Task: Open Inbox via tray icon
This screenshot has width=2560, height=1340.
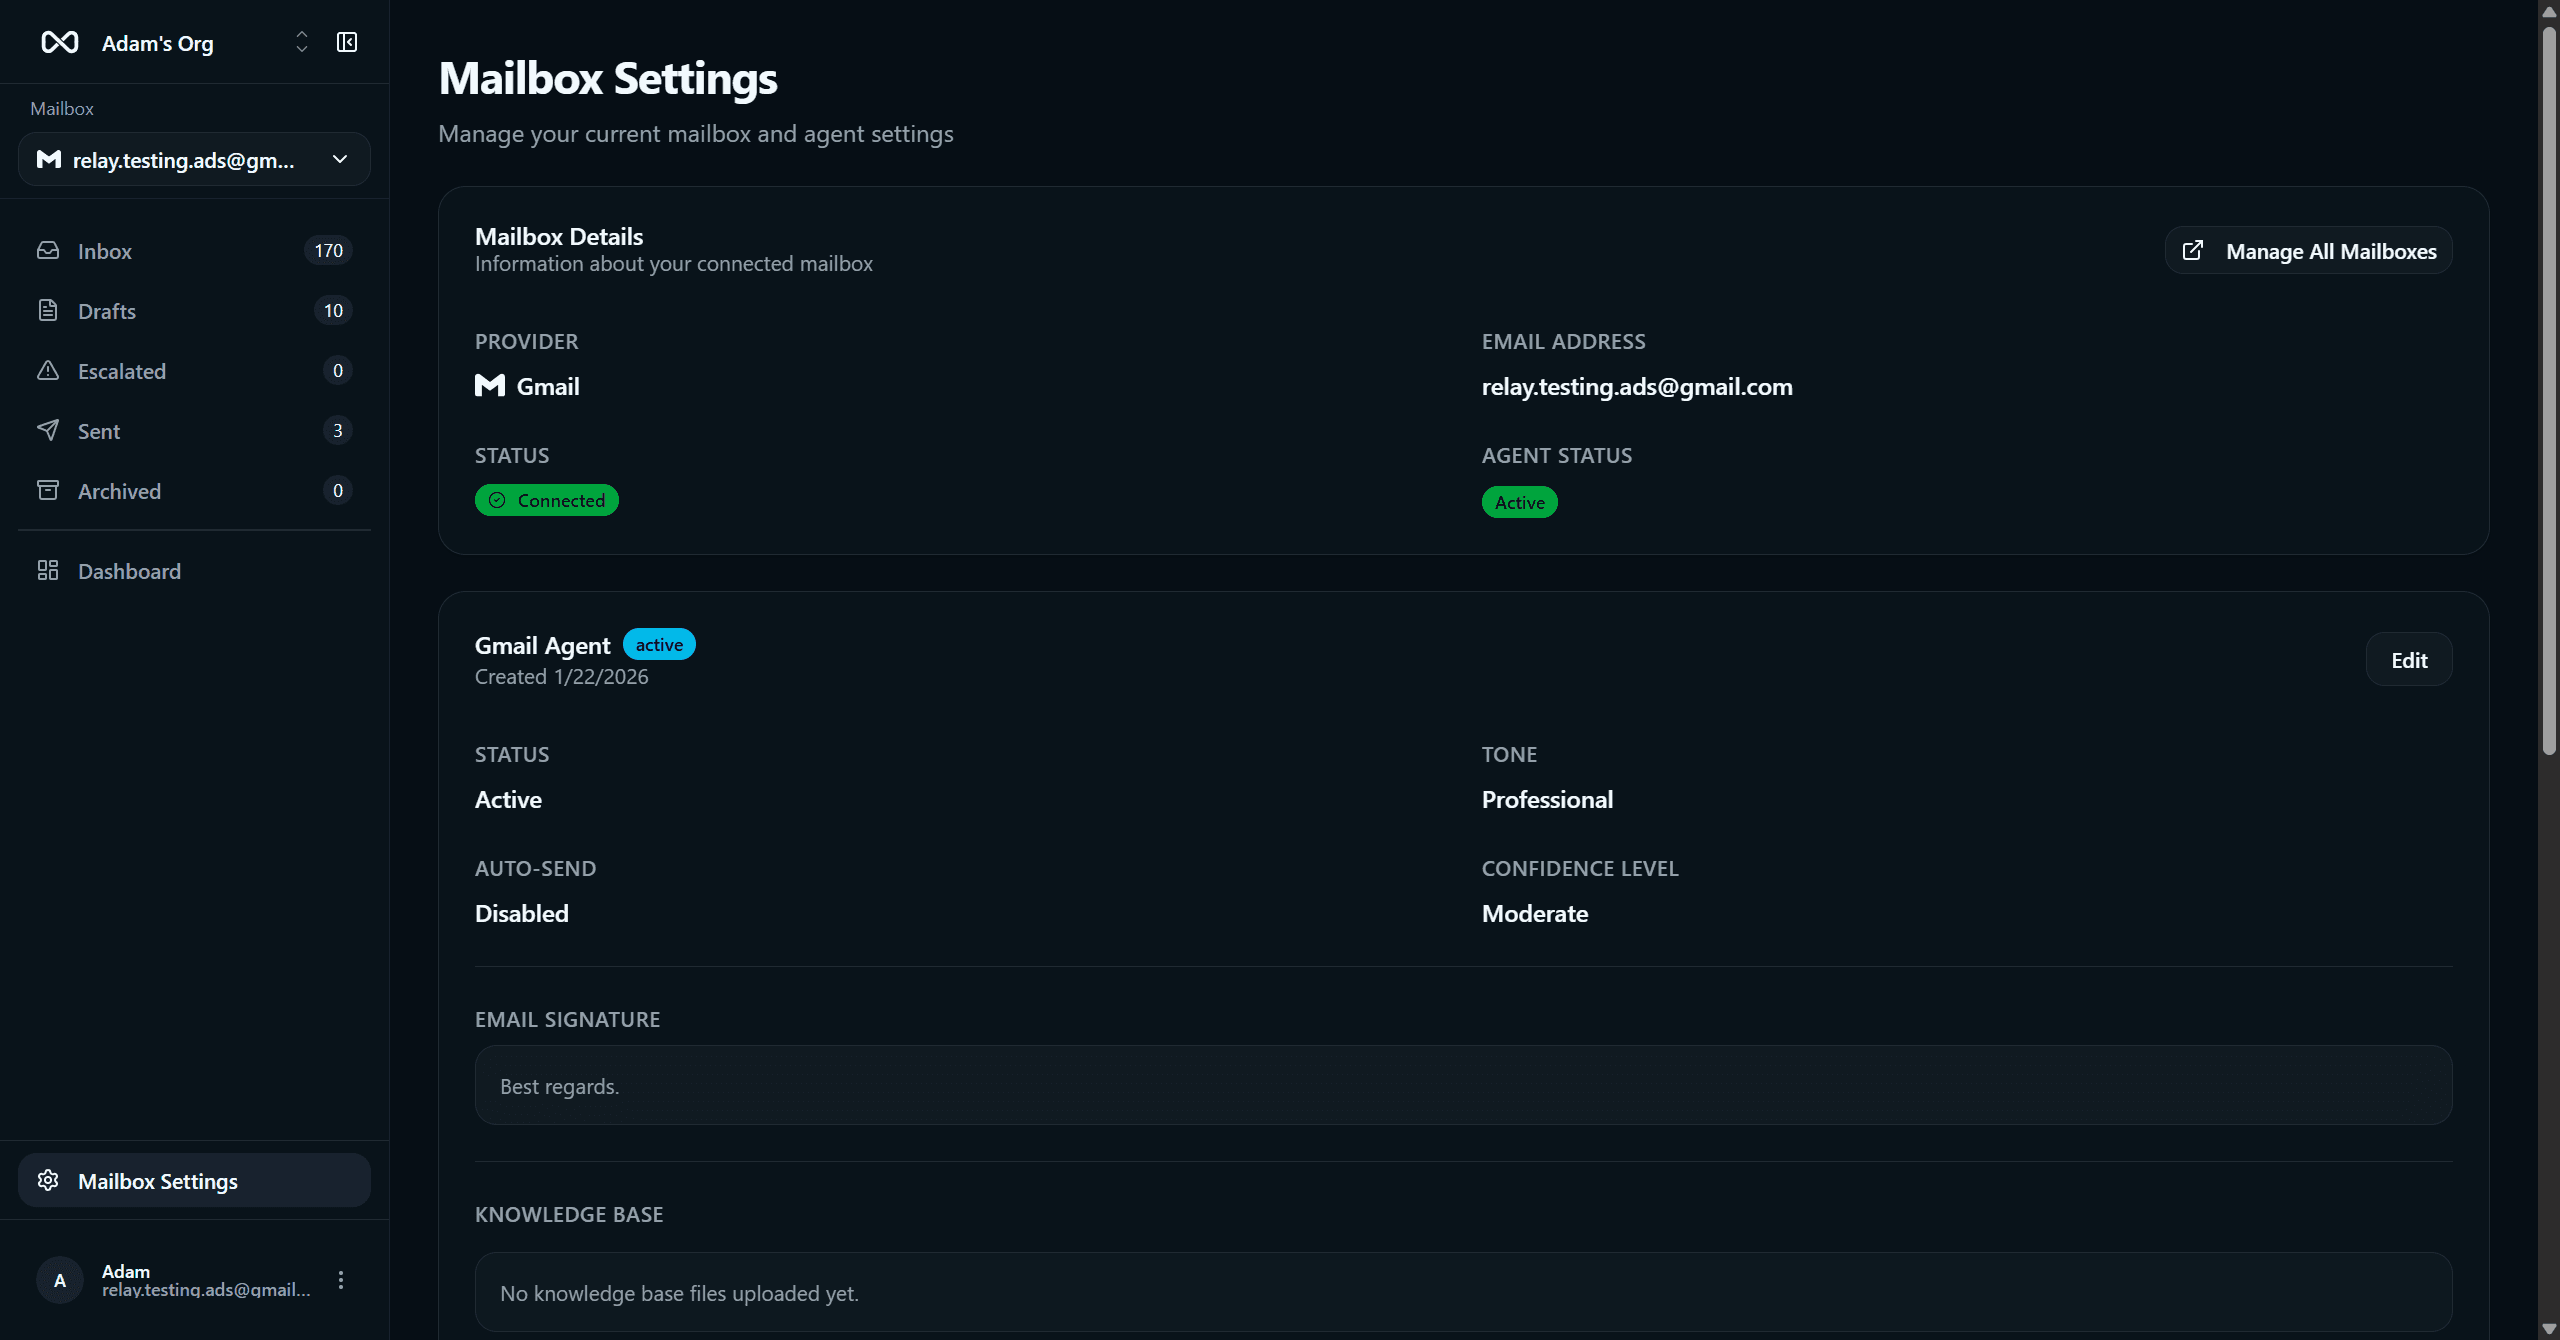Action: pos(48,250)
